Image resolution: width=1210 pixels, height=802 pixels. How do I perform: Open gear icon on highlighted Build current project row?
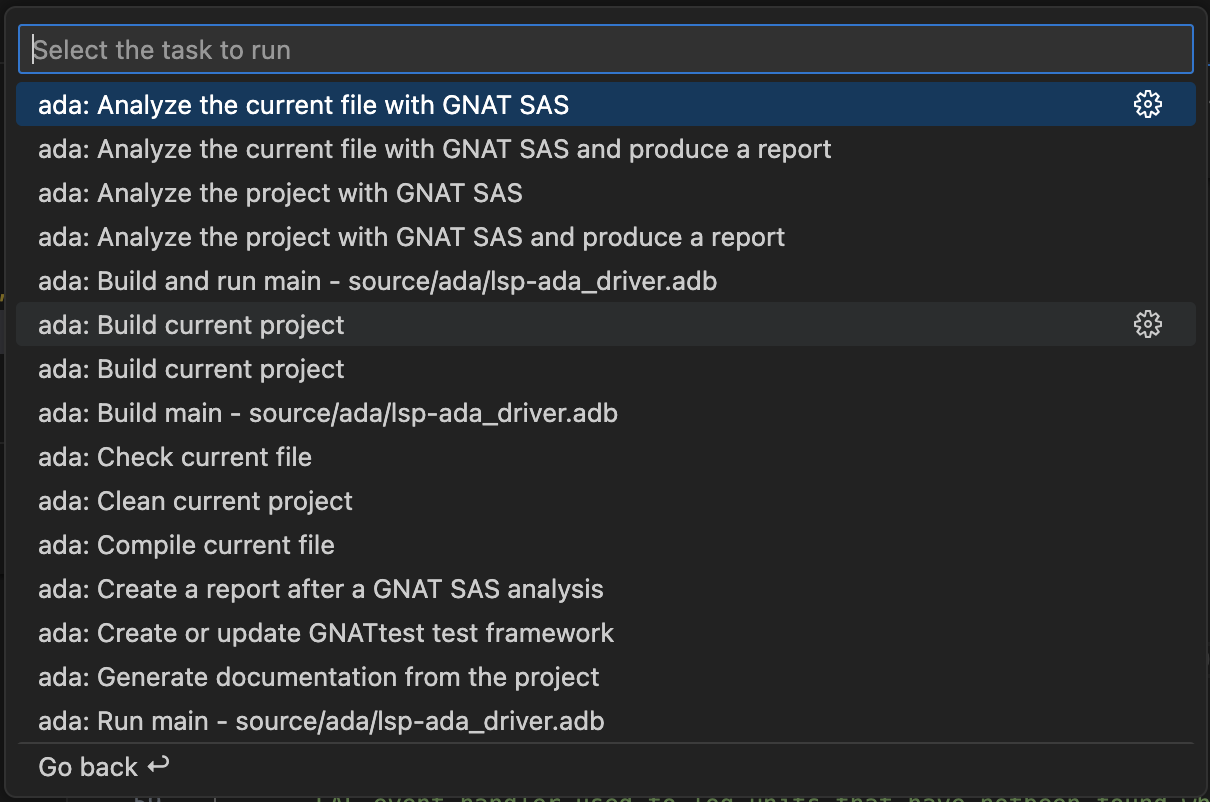[x=1148, y=324]
